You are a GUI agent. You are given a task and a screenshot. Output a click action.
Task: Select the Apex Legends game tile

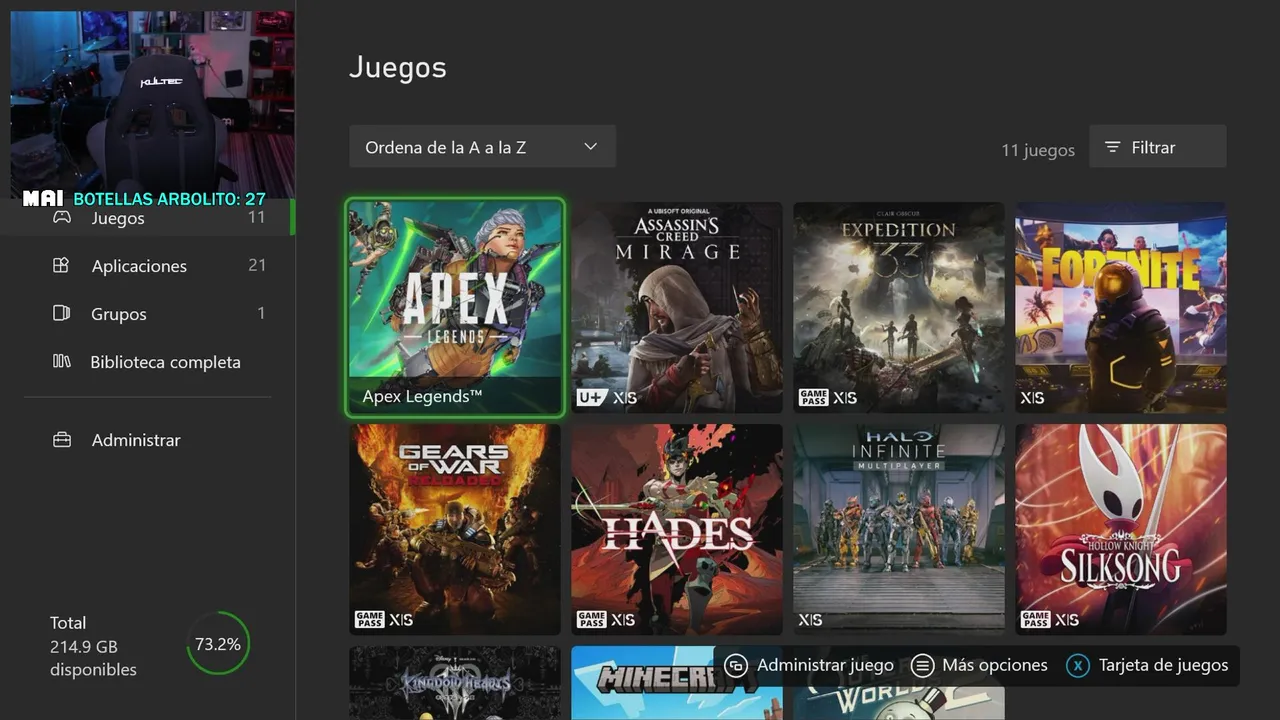(x=455, y=307)
